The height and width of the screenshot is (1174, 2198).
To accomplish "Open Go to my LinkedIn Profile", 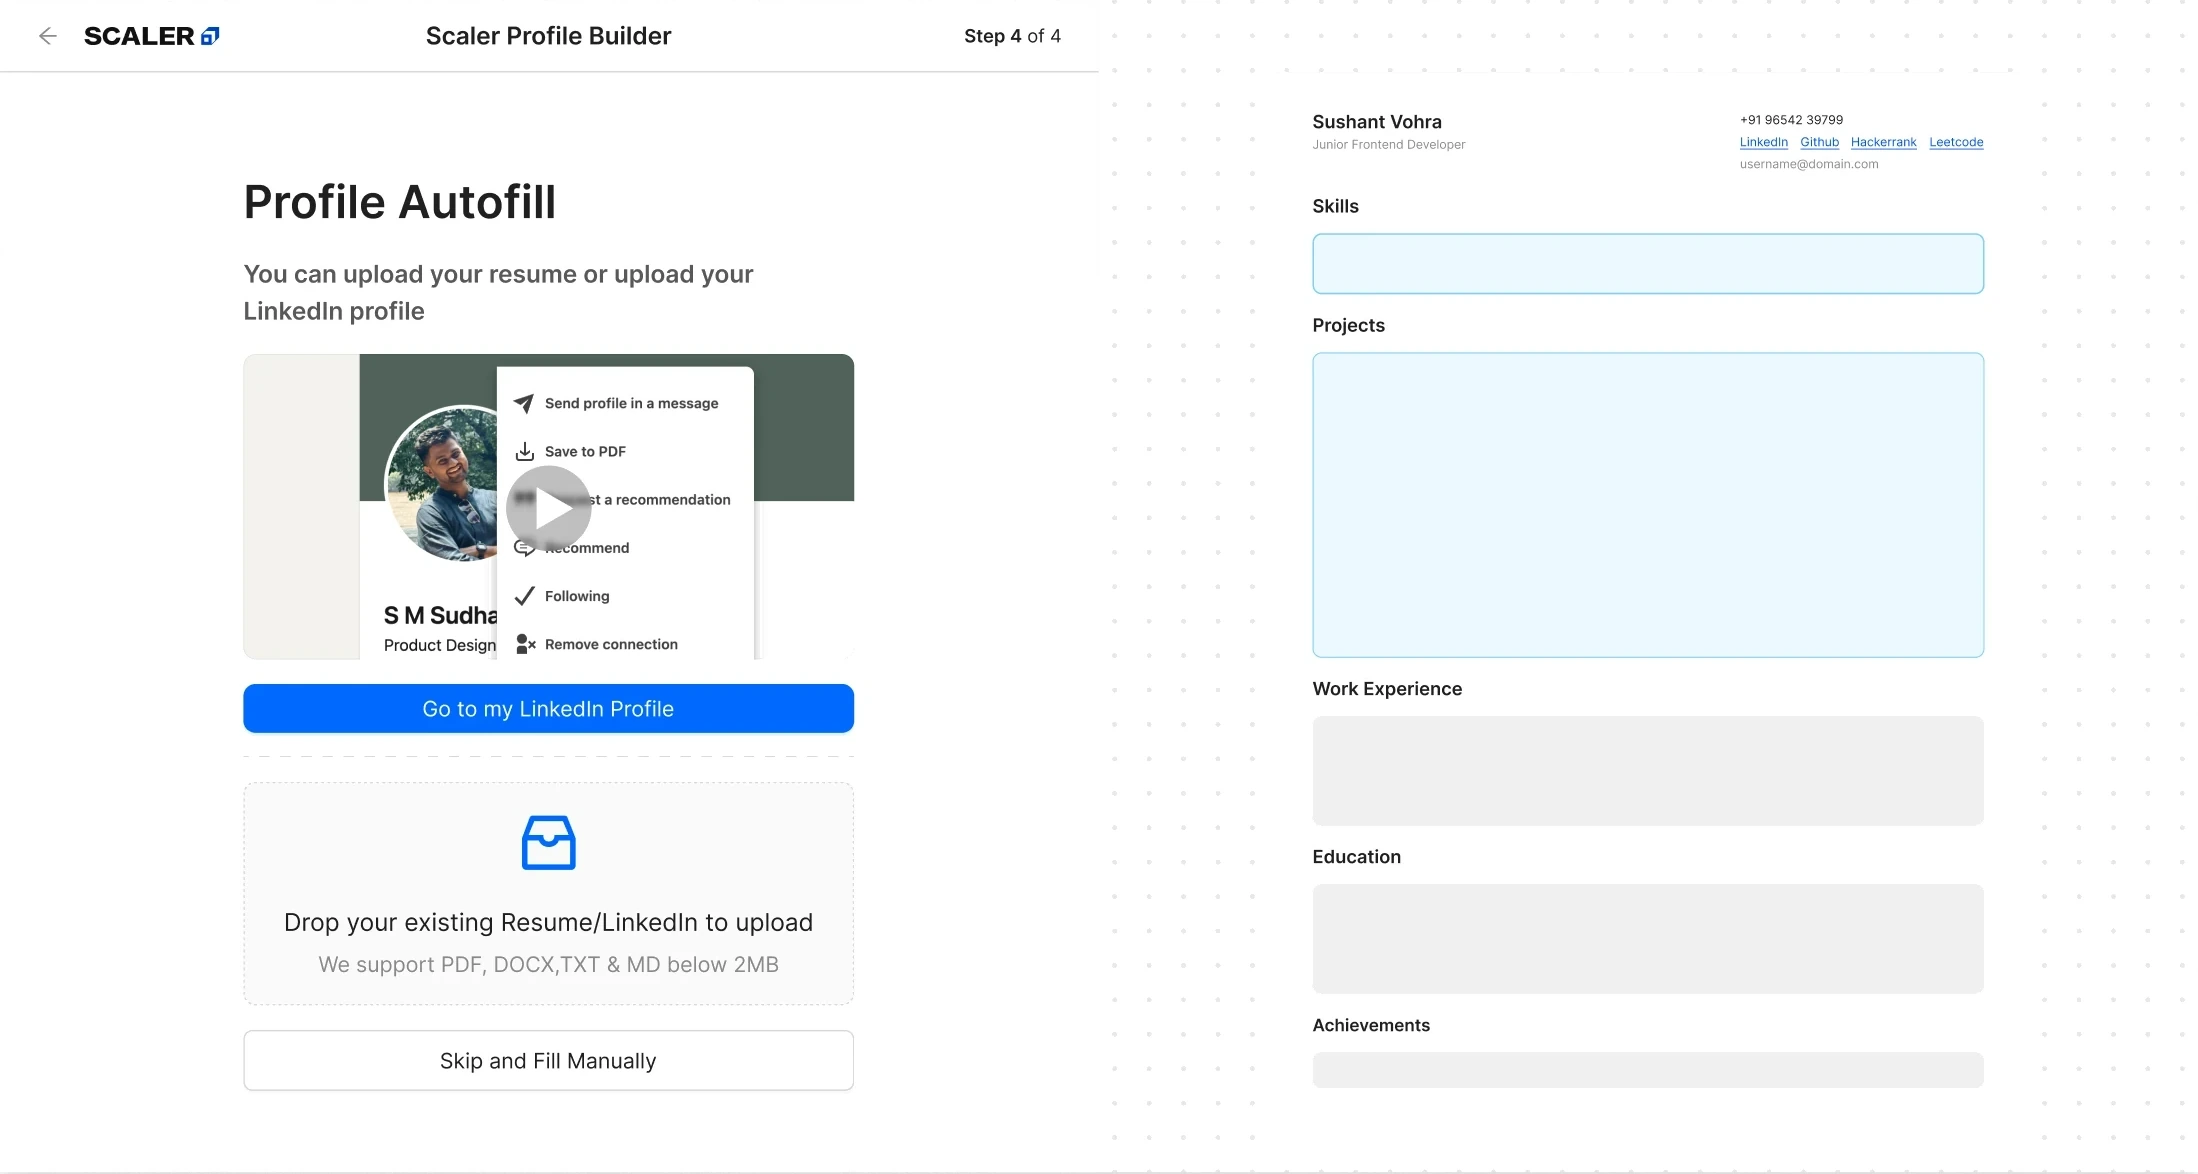I will click(x=548, y=708).
